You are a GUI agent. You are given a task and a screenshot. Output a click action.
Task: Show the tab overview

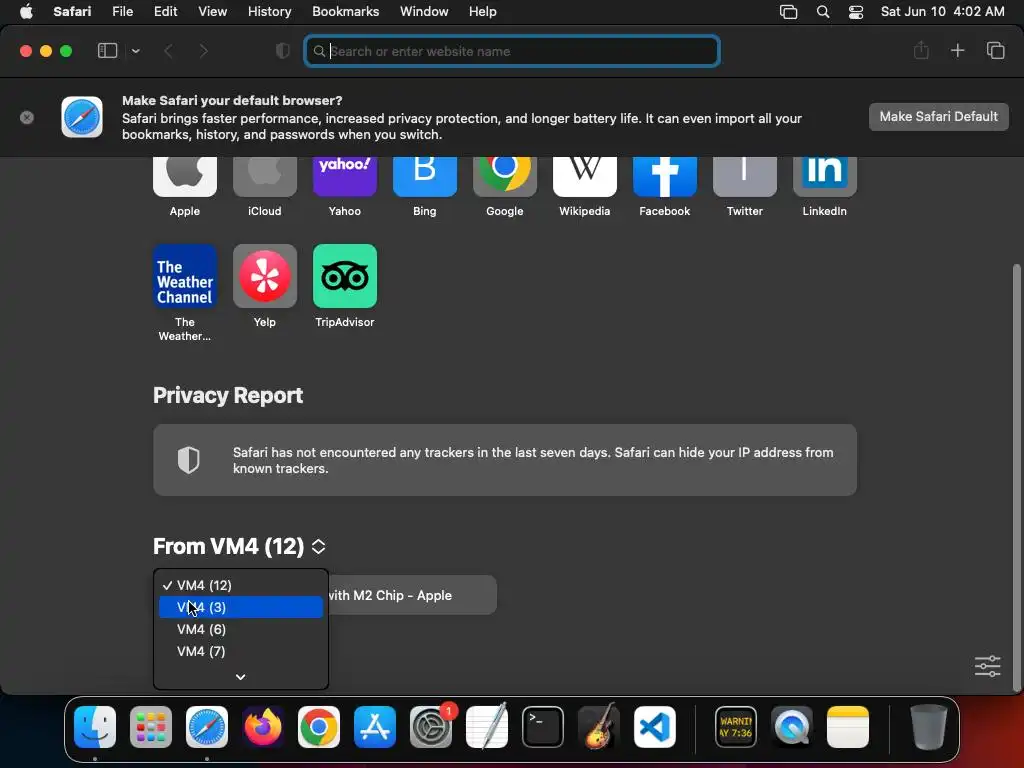coord(995,50)
